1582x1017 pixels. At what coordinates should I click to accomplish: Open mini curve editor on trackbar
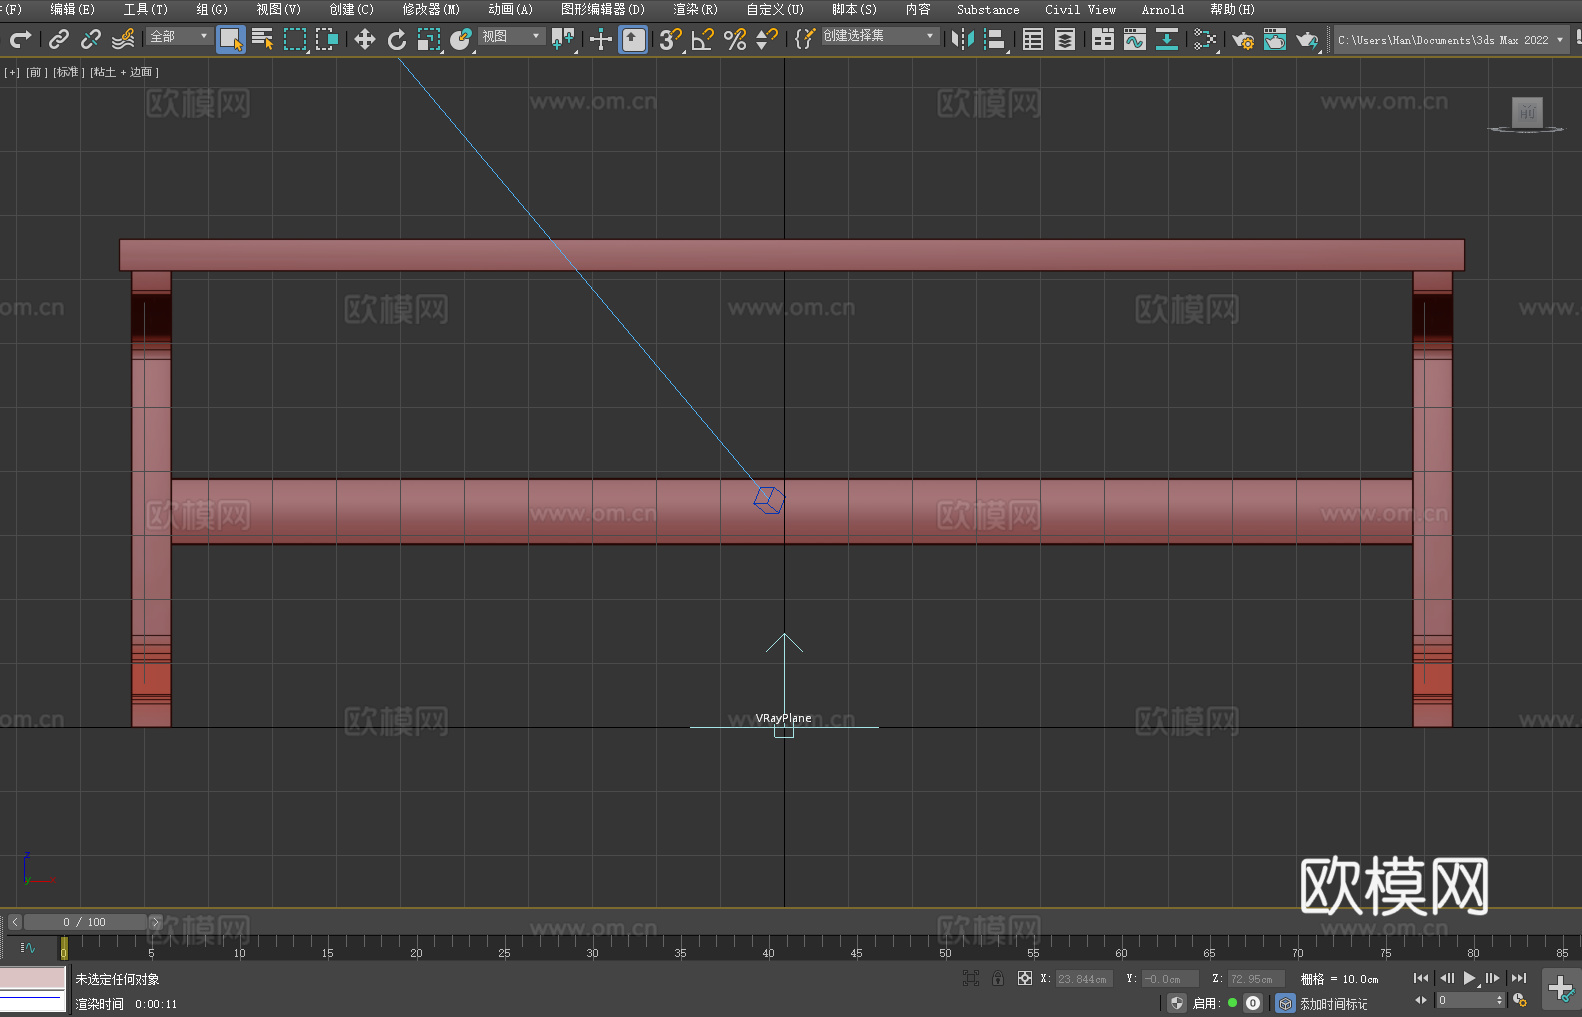pyautogui.click(x=28, y=947)
